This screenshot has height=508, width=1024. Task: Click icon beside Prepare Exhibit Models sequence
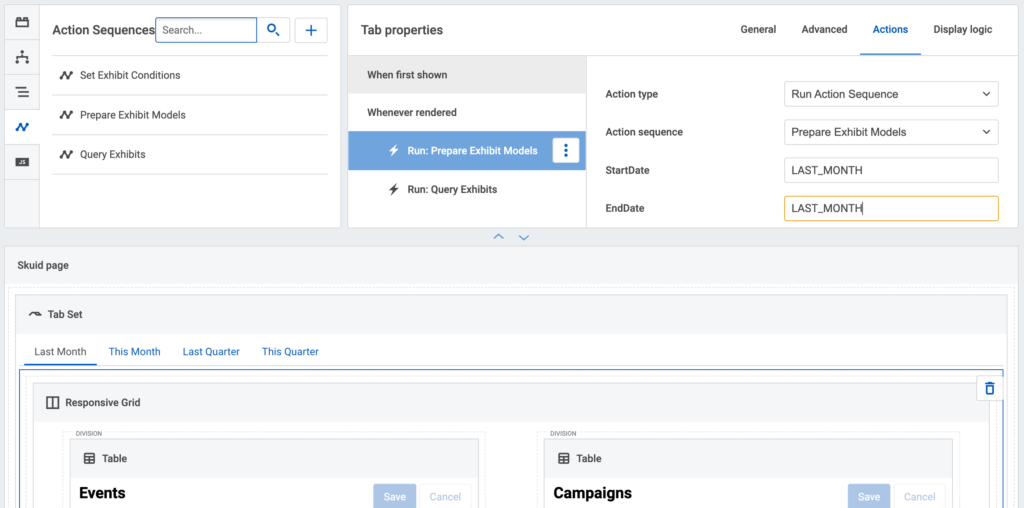pos(65,115)
